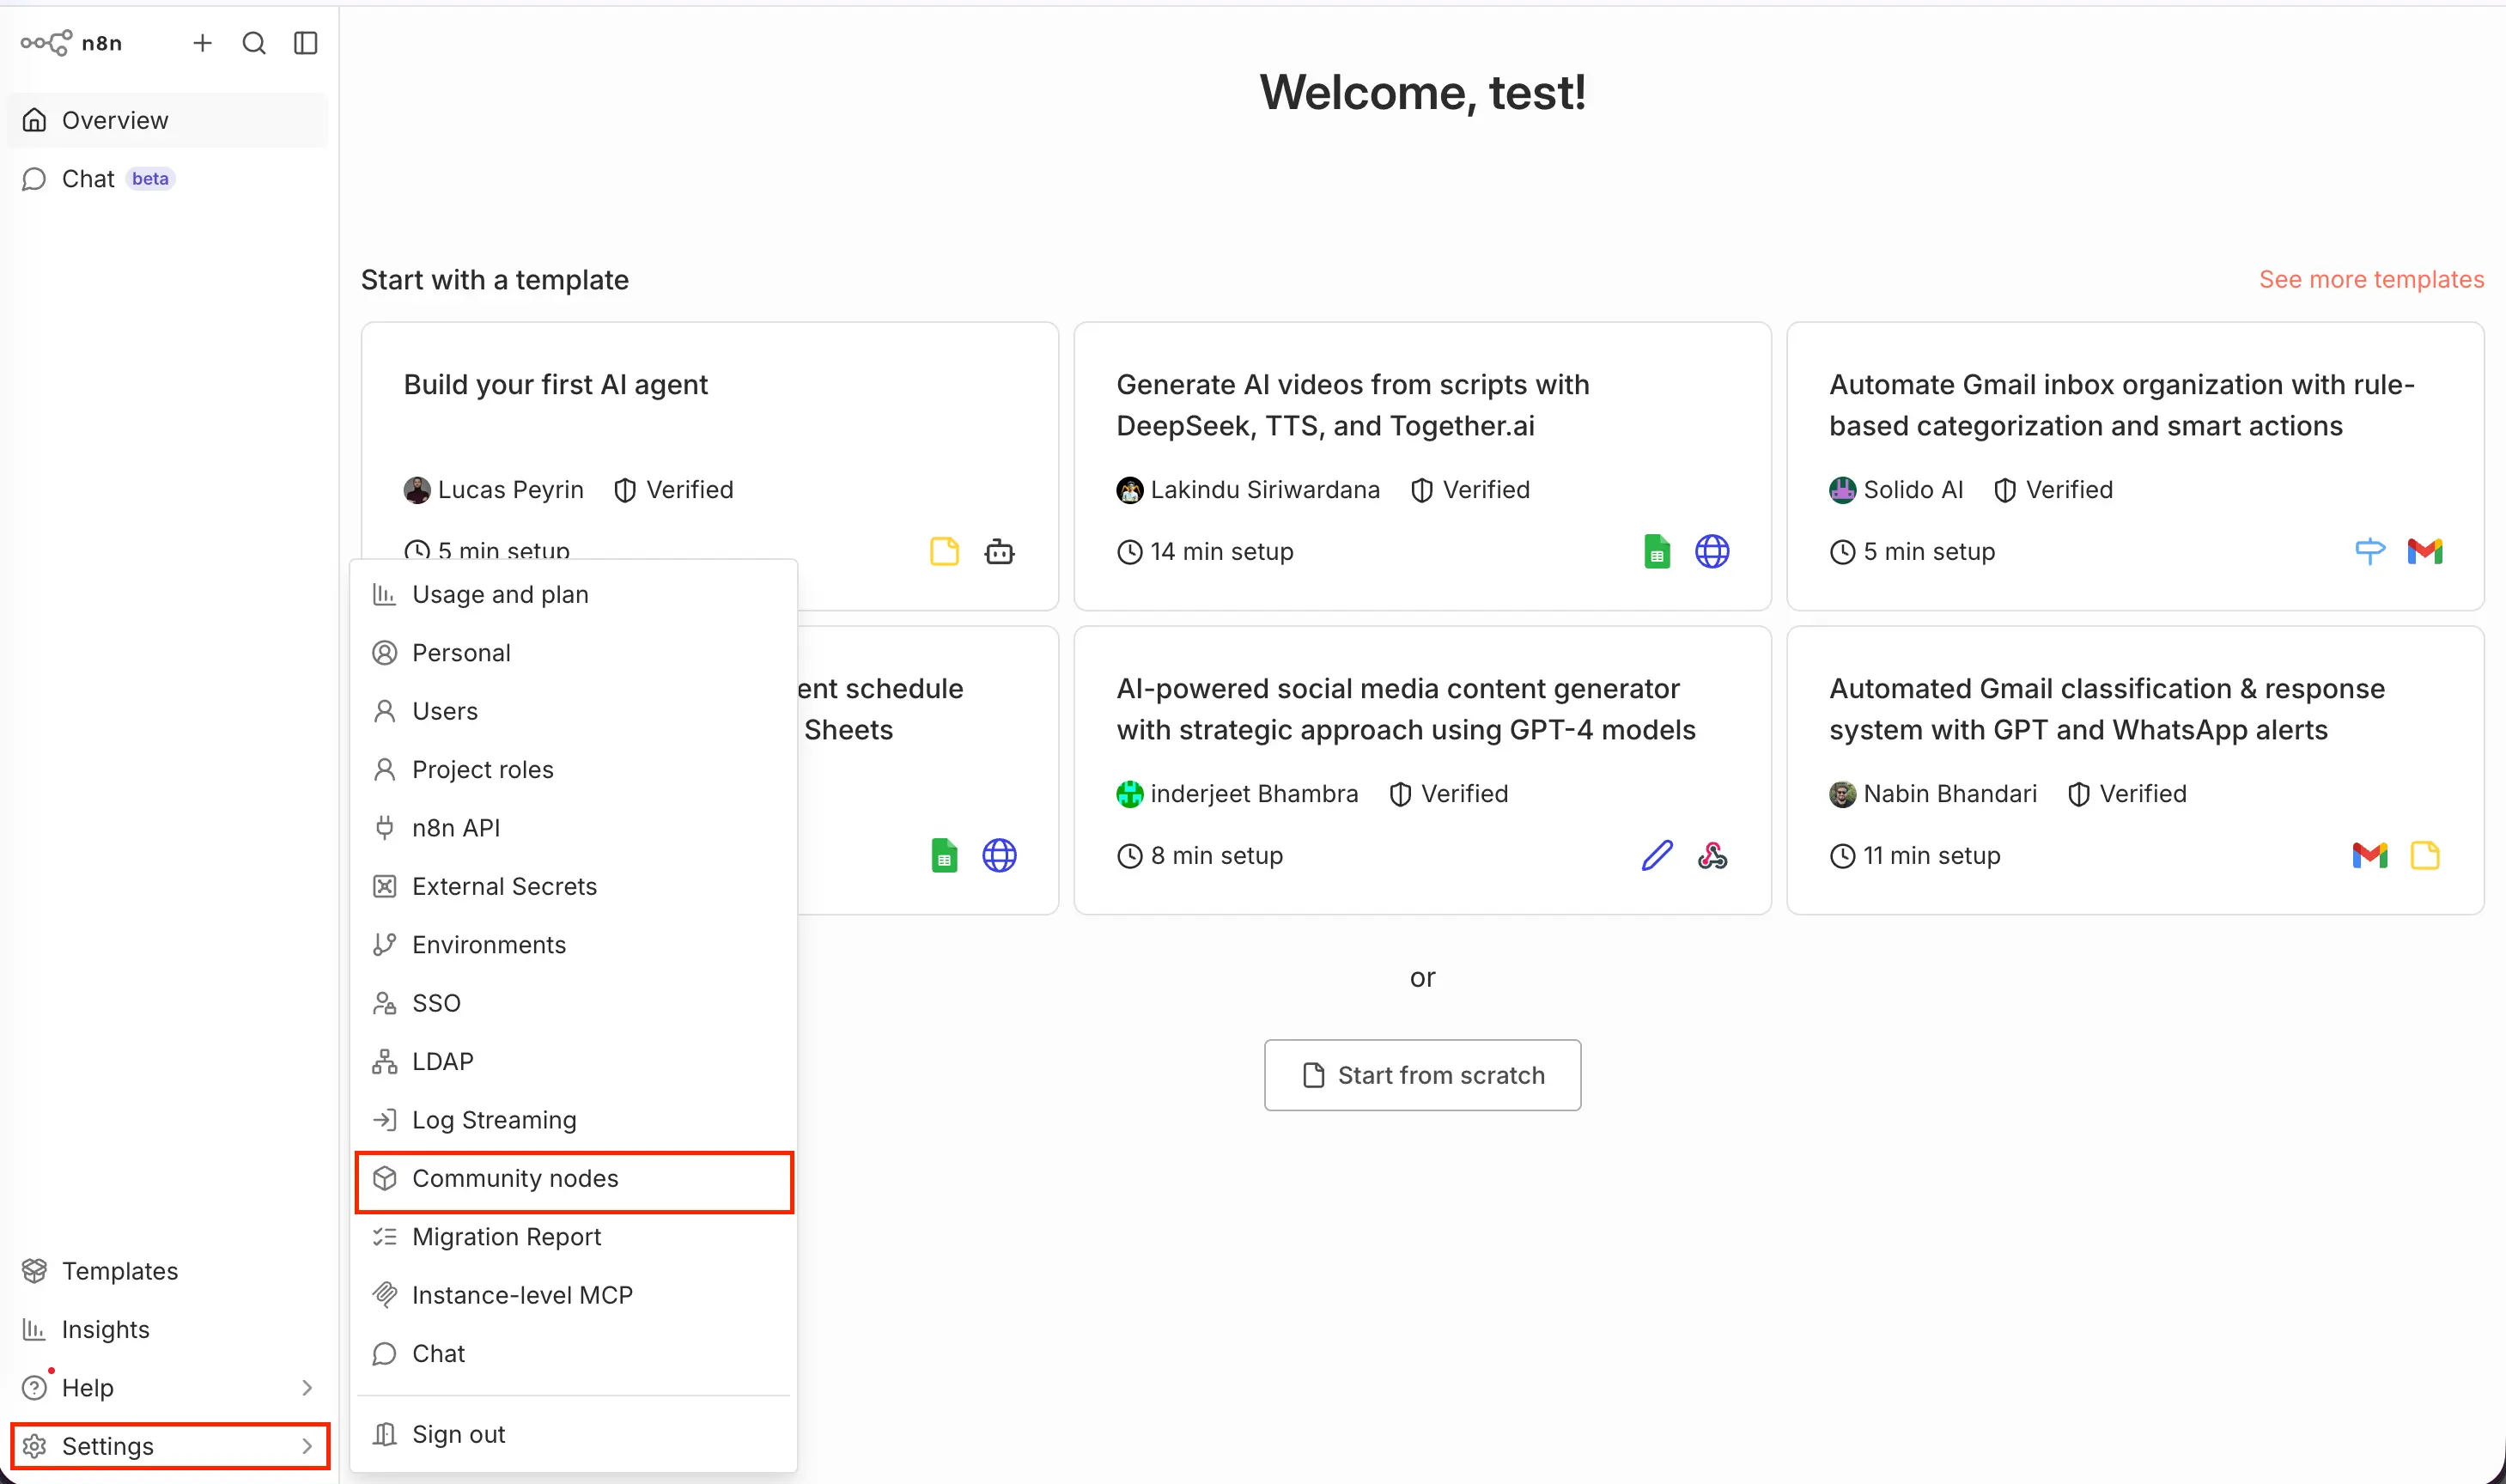Select Chat in the settings menu
The height and width of the screenshot is (1484, 2506).
pos(574,1354)
